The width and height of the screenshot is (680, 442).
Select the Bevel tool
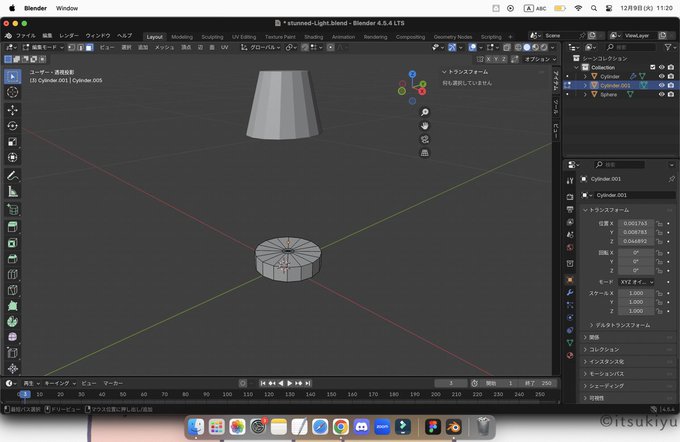pos(13,259)
